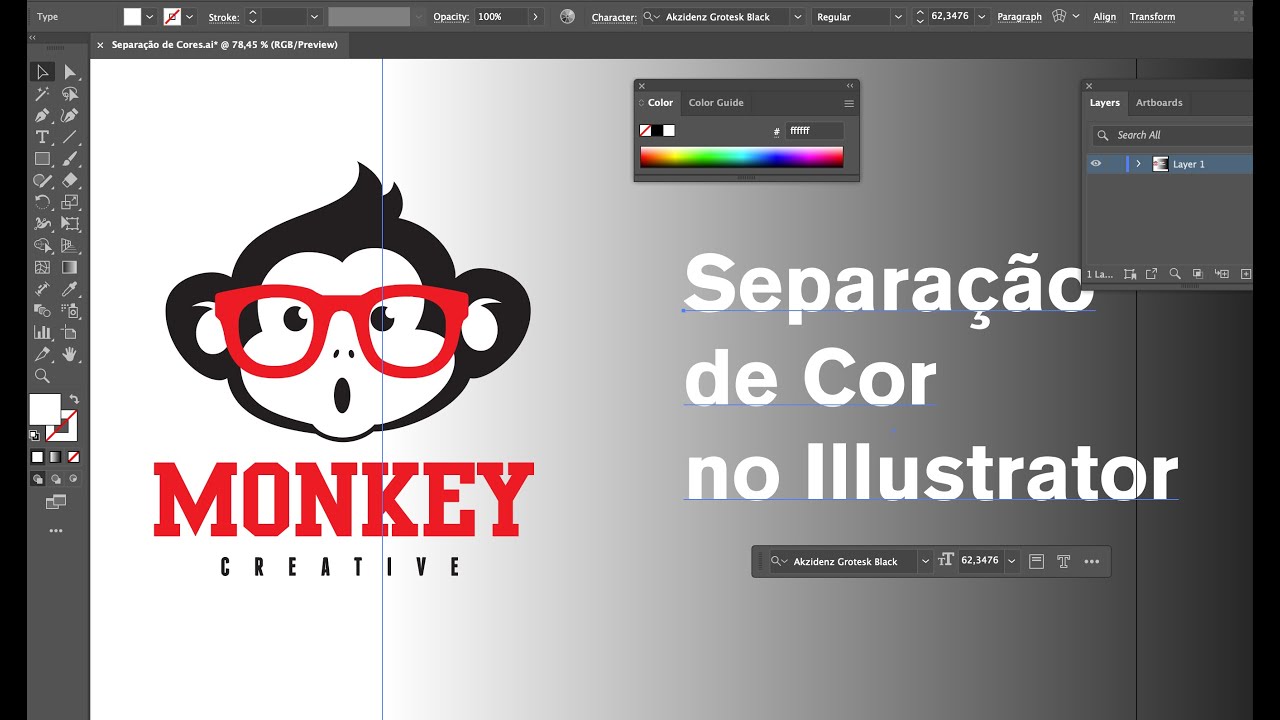1280x720 pixels.
Task: Select the Hand tool
Action: 70,354
